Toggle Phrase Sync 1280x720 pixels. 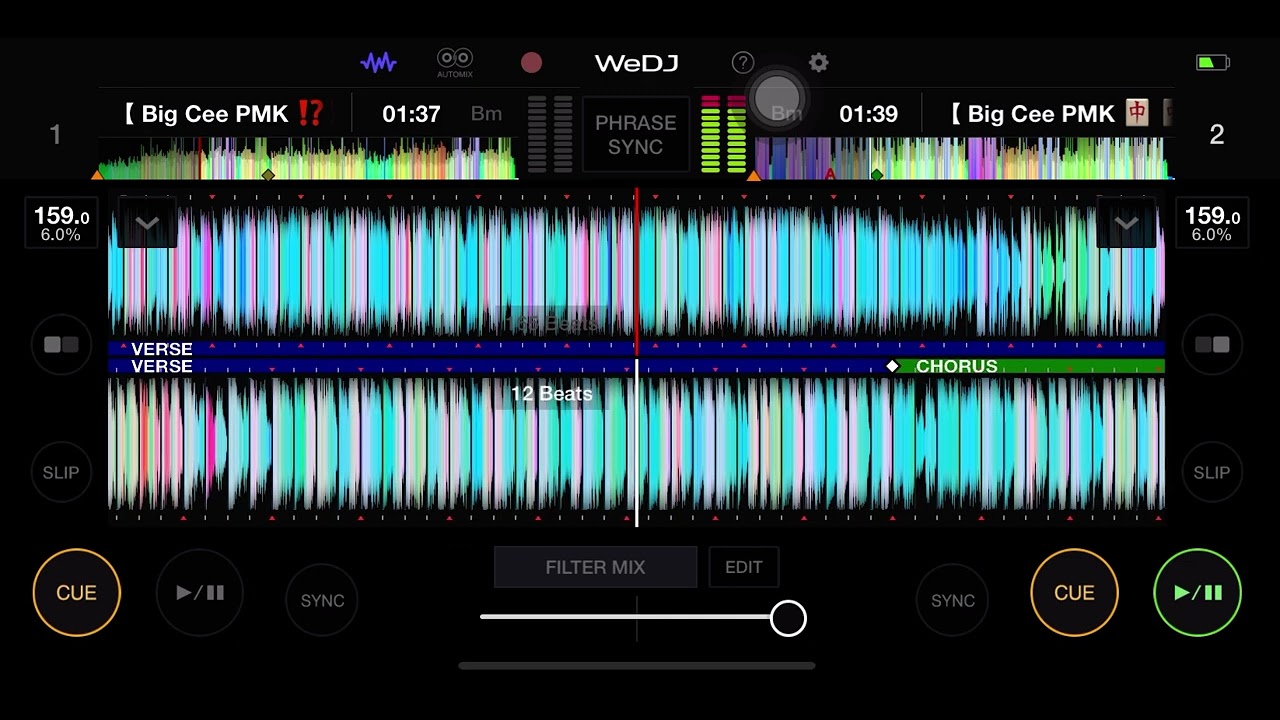click(x=636, y=135)
